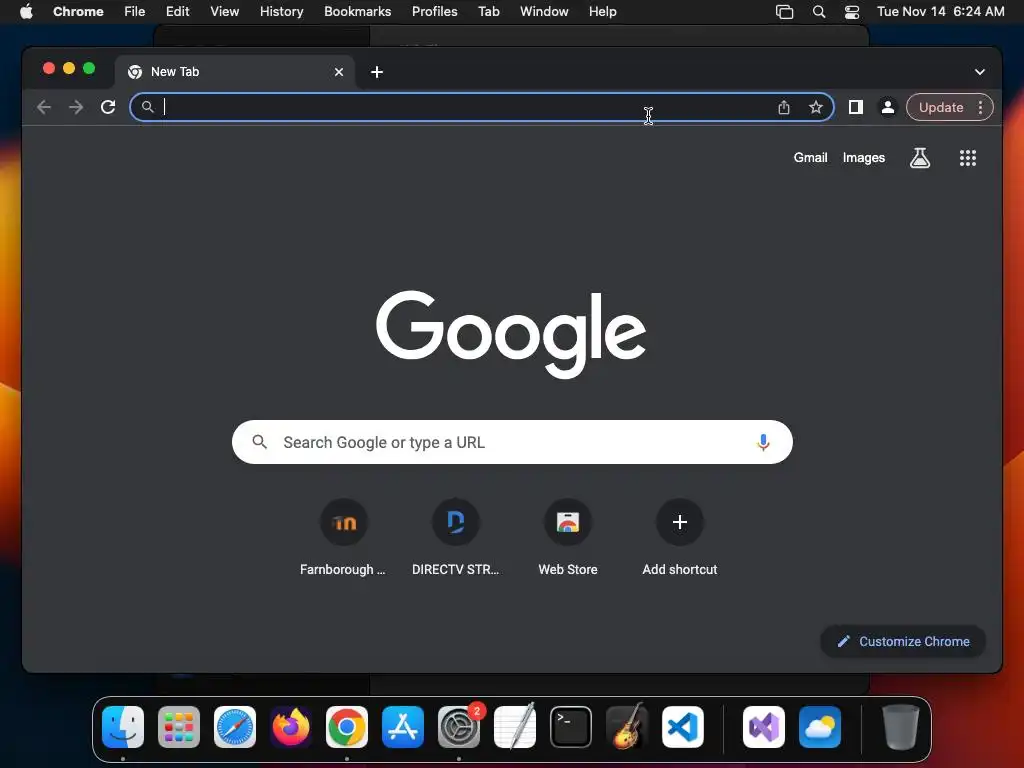
Task: Open the Chrome application menu
Action: coord(78,12)
